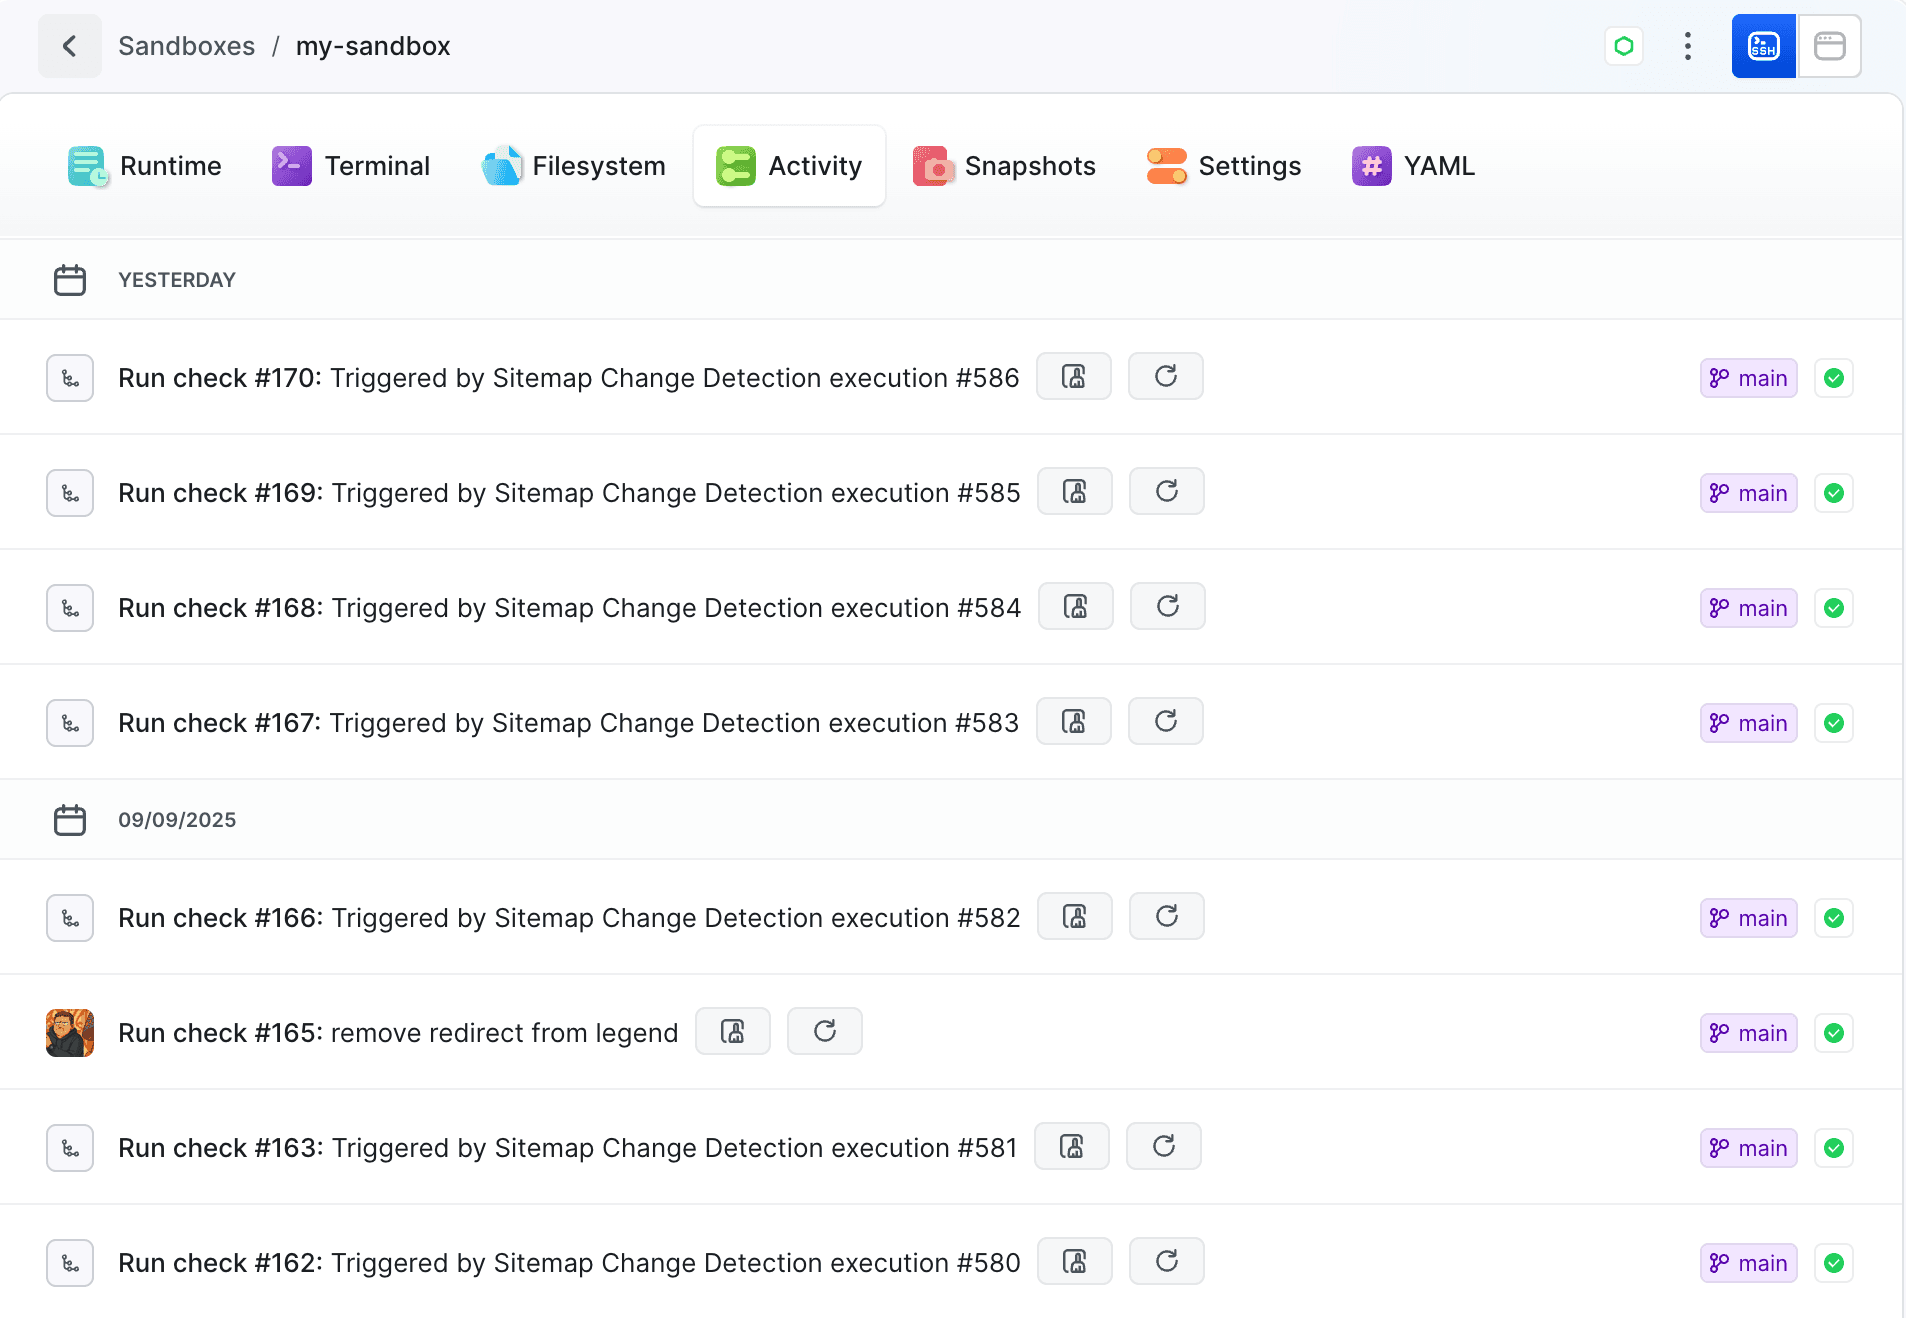Image resolution: width=1906 pixels, height=1318 pixels.
Task: Retry Run check #165 remove redirect
Action: [x=824, y=1032]
